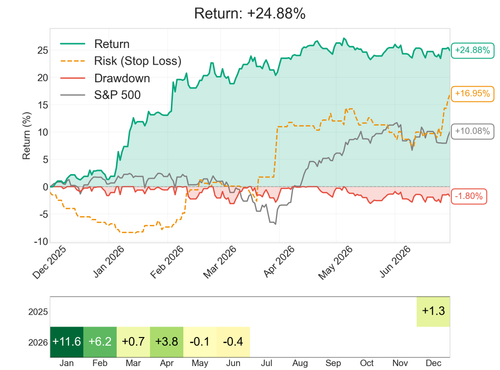Image resolution: width=500 pixels, height=370 pixels.
Task: Click the Return legend entry
Action: (95, 44)
